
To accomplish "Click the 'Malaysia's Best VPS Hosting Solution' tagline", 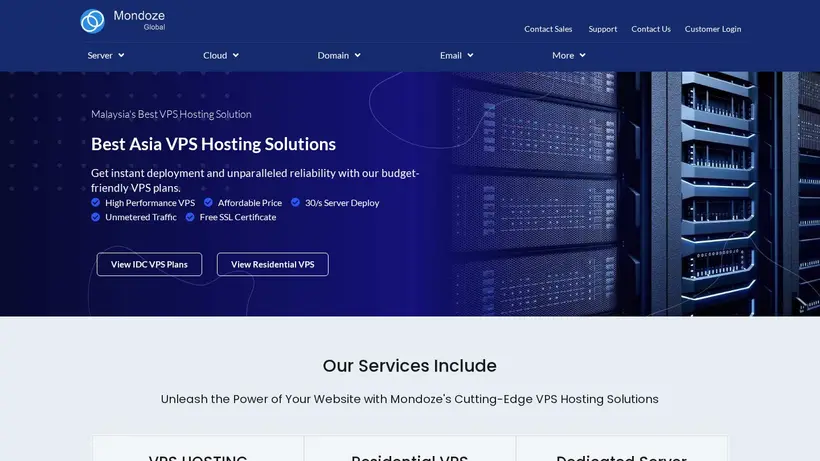I will [x=171, y=114].
